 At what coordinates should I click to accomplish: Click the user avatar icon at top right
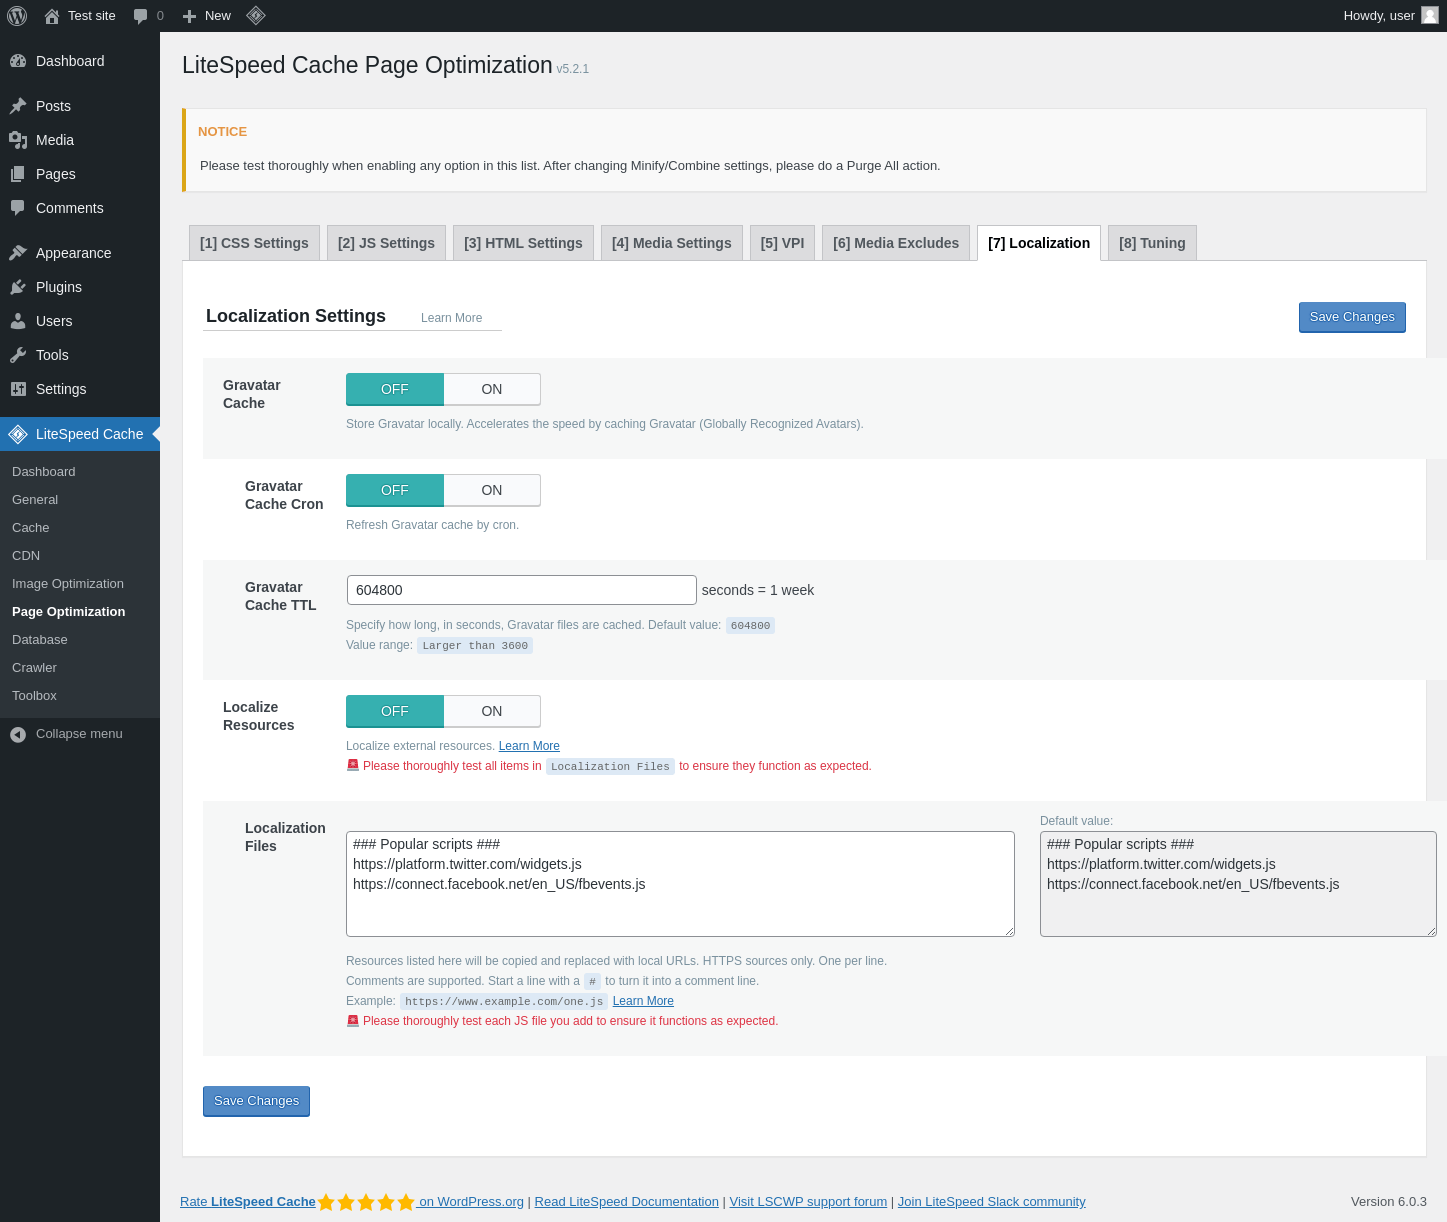pos(1430,16)
